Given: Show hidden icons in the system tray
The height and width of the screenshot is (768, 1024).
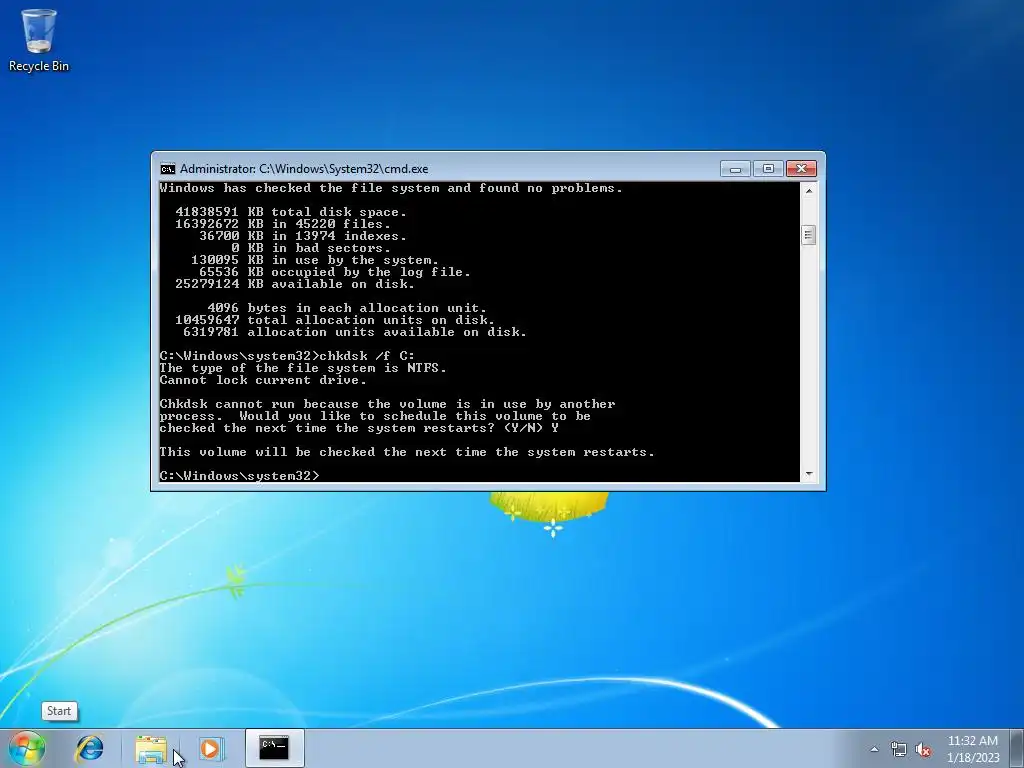Looking at the screenshot, I should 874,749.
